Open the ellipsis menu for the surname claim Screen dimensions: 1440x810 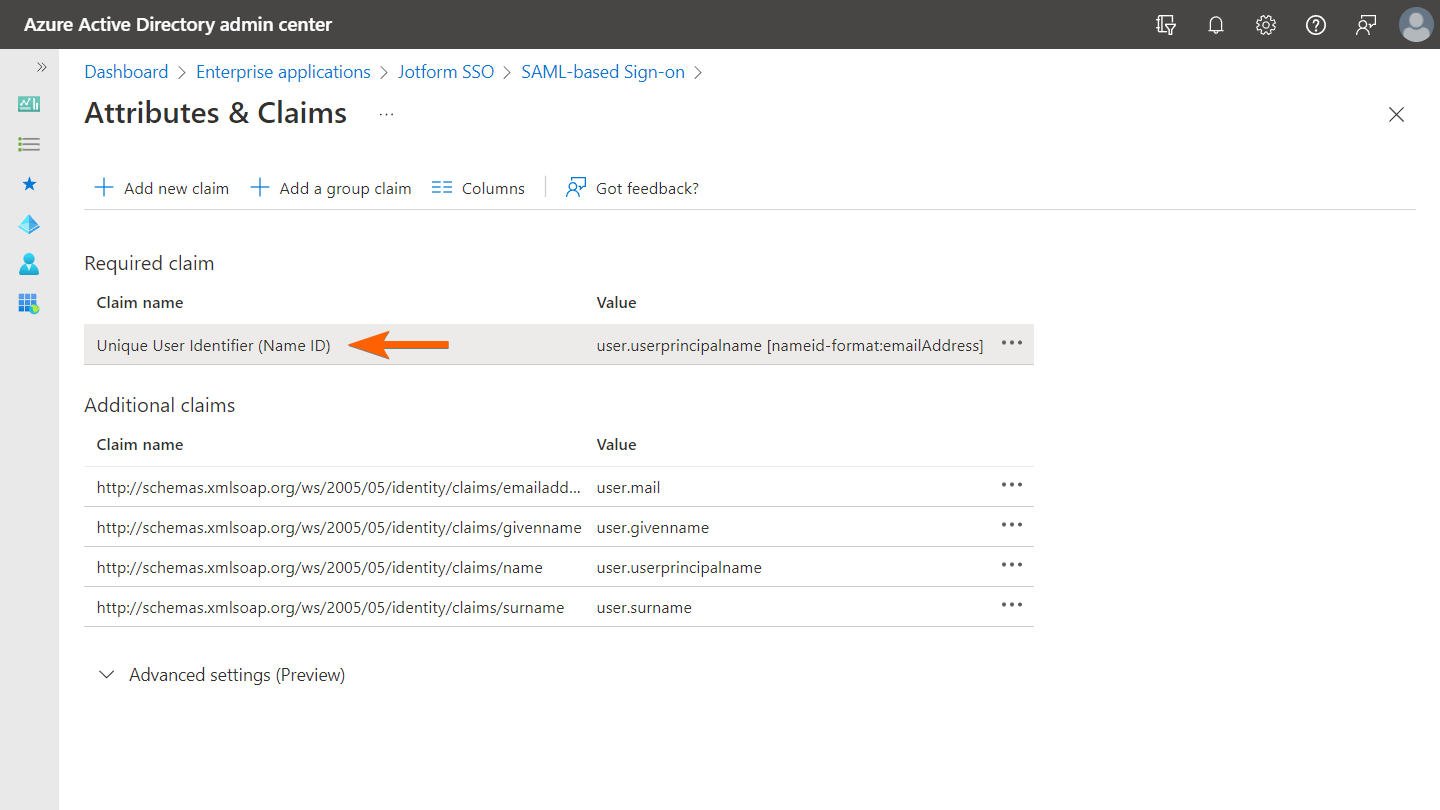1012,605
